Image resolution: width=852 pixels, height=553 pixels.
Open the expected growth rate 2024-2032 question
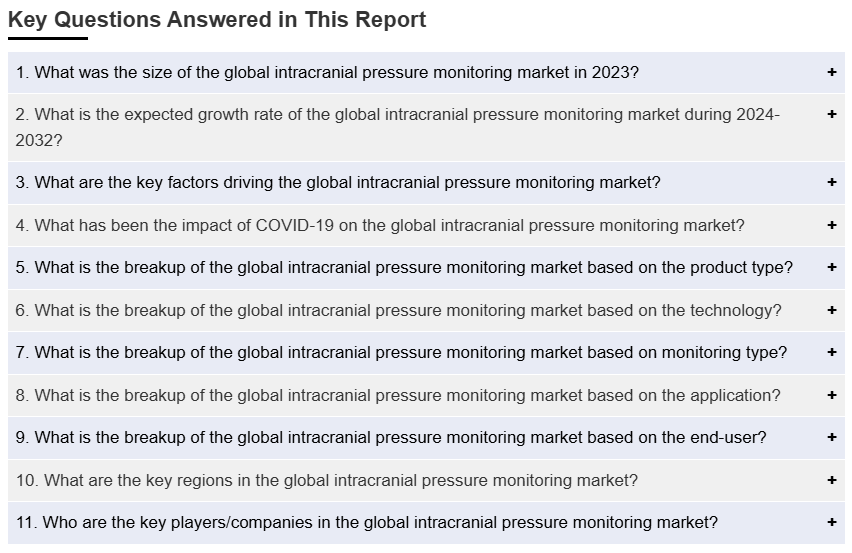tap(397, 127)
